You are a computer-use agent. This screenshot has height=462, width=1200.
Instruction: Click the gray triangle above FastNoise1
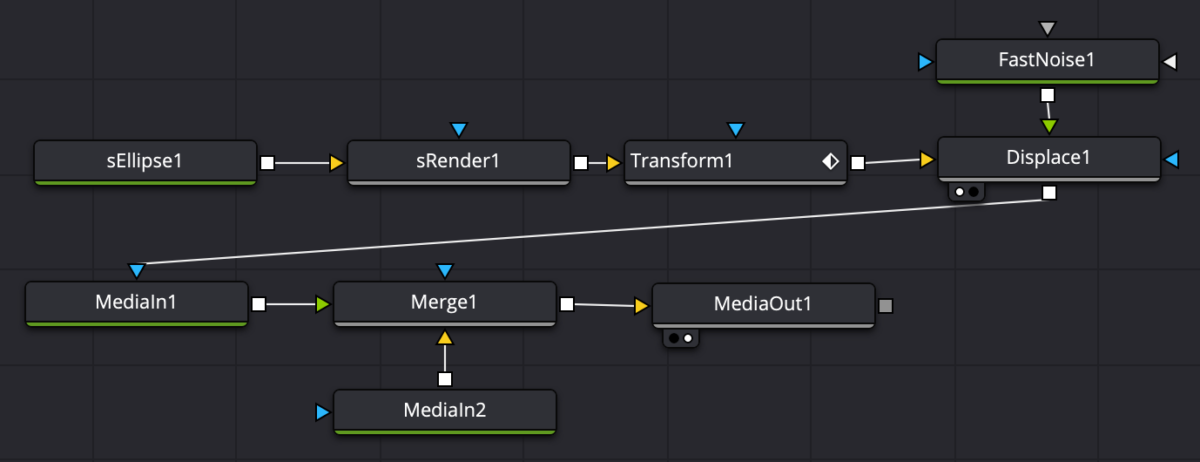[x=1047, y=28]
